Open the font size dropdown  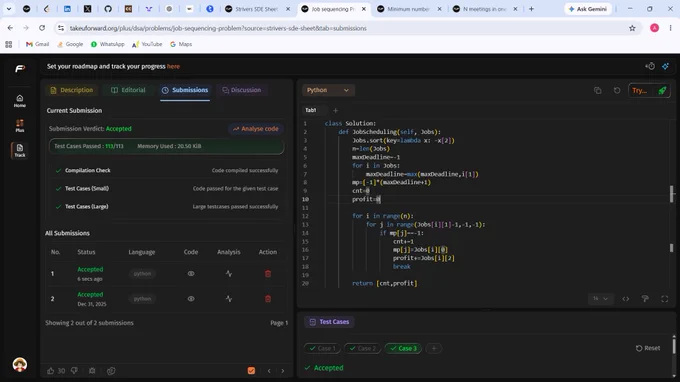coord(601,299)
